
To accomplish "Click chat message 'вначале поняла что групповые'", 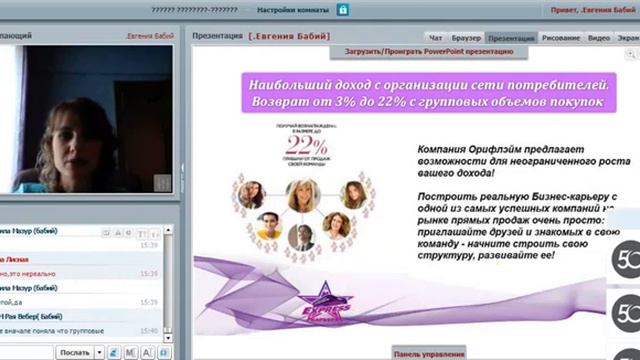I will coord(52,331).
